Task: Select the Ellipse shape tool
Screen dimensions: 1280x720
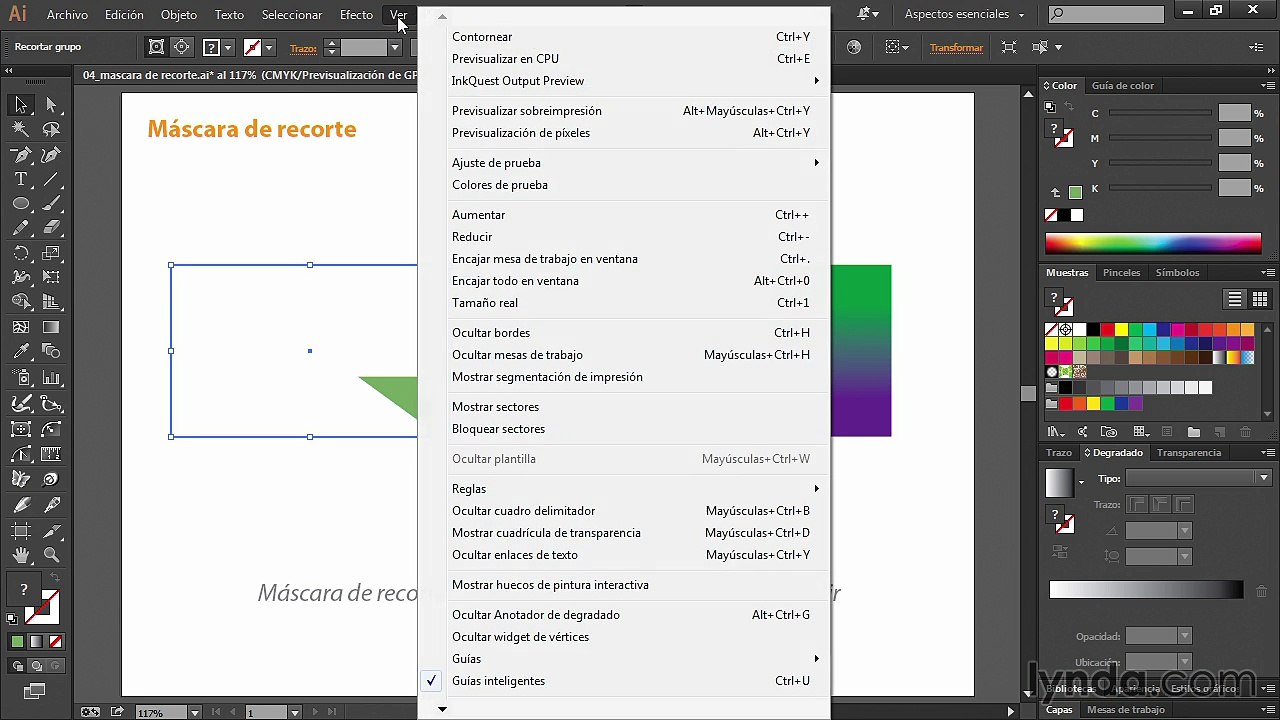Action: 21,204
